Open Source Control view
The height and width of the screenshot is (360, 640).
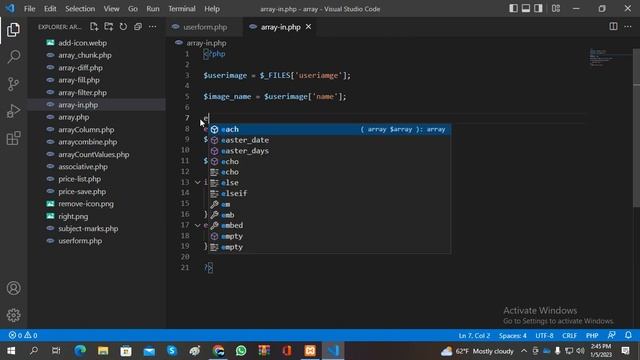tap(13, 84)
